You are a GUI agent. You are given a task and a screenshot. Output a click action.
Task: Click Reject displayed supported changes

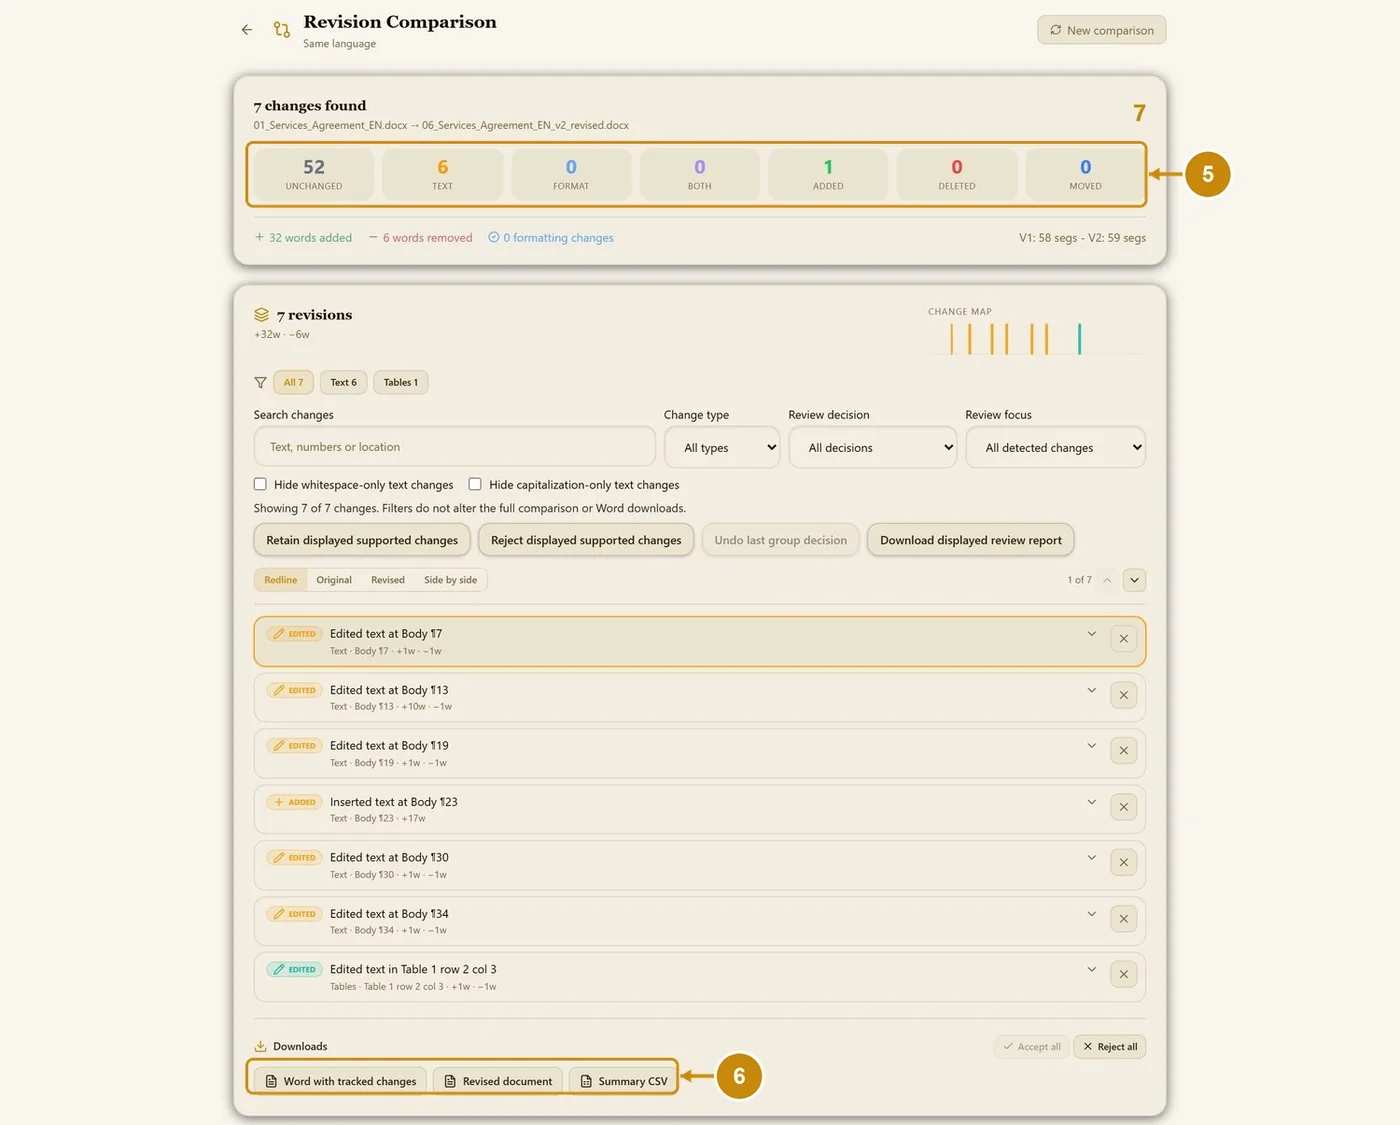586,540
